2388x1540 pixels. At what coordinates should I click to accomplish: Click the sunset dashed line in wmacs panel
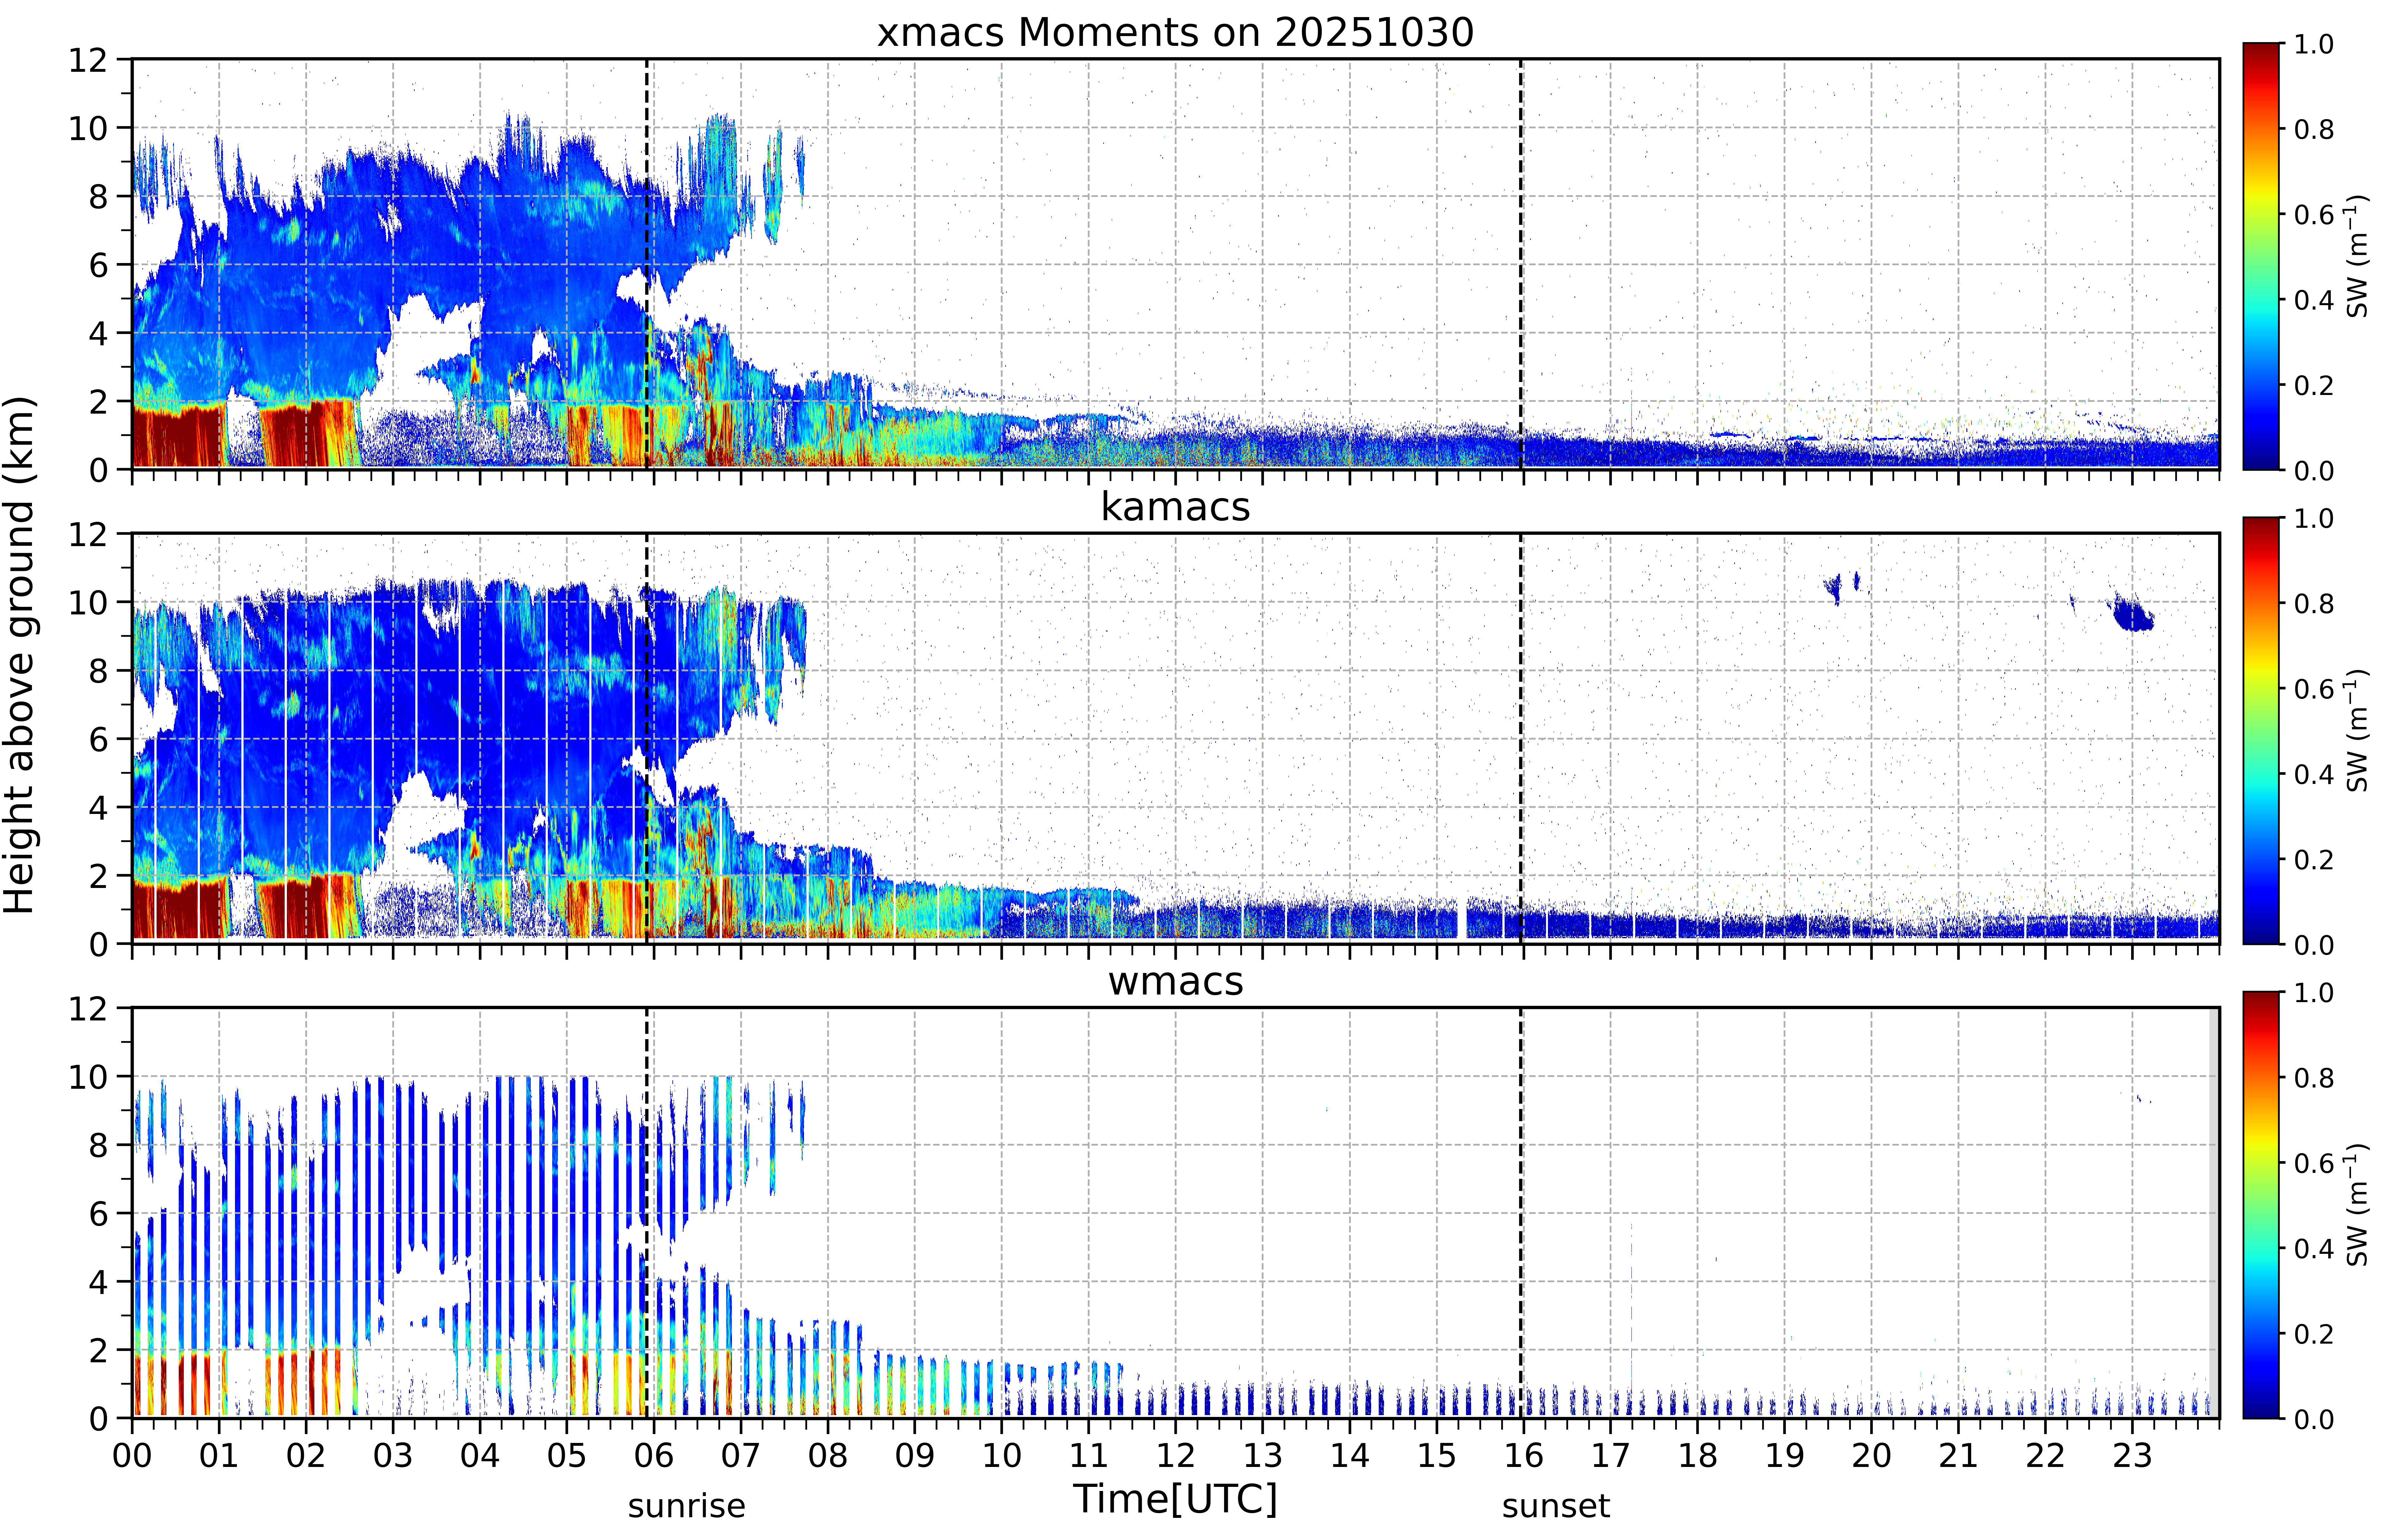(x=1521, y=1213)
